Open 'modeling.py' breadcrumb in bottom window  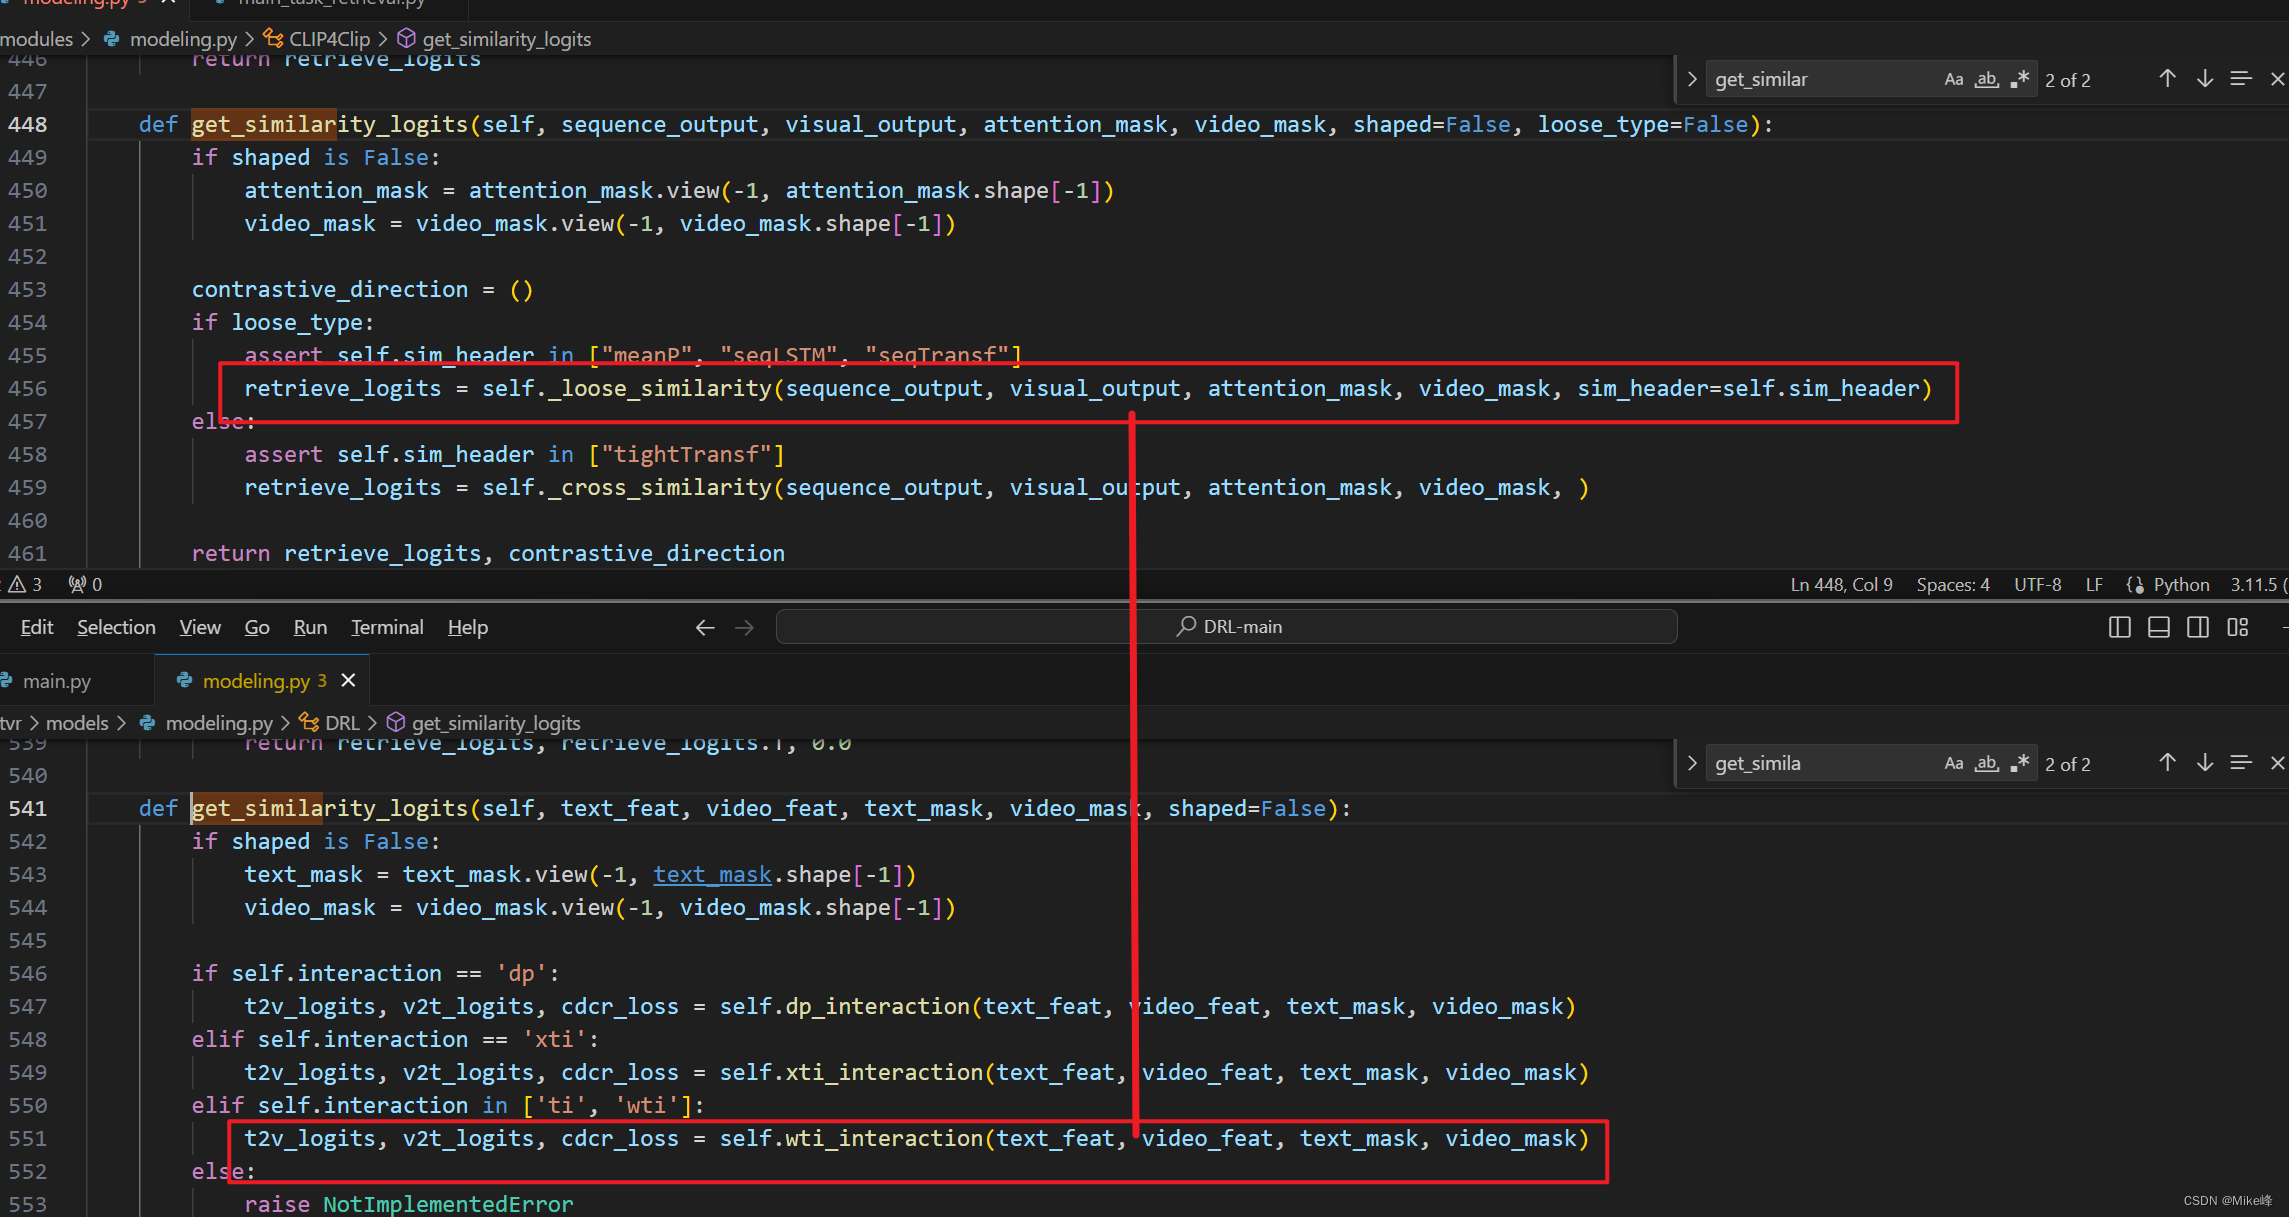(219, 723)
